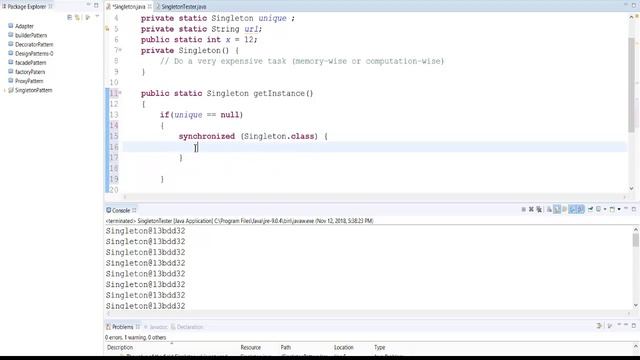Click the Pin Console icon

click(x=590, y=209)
